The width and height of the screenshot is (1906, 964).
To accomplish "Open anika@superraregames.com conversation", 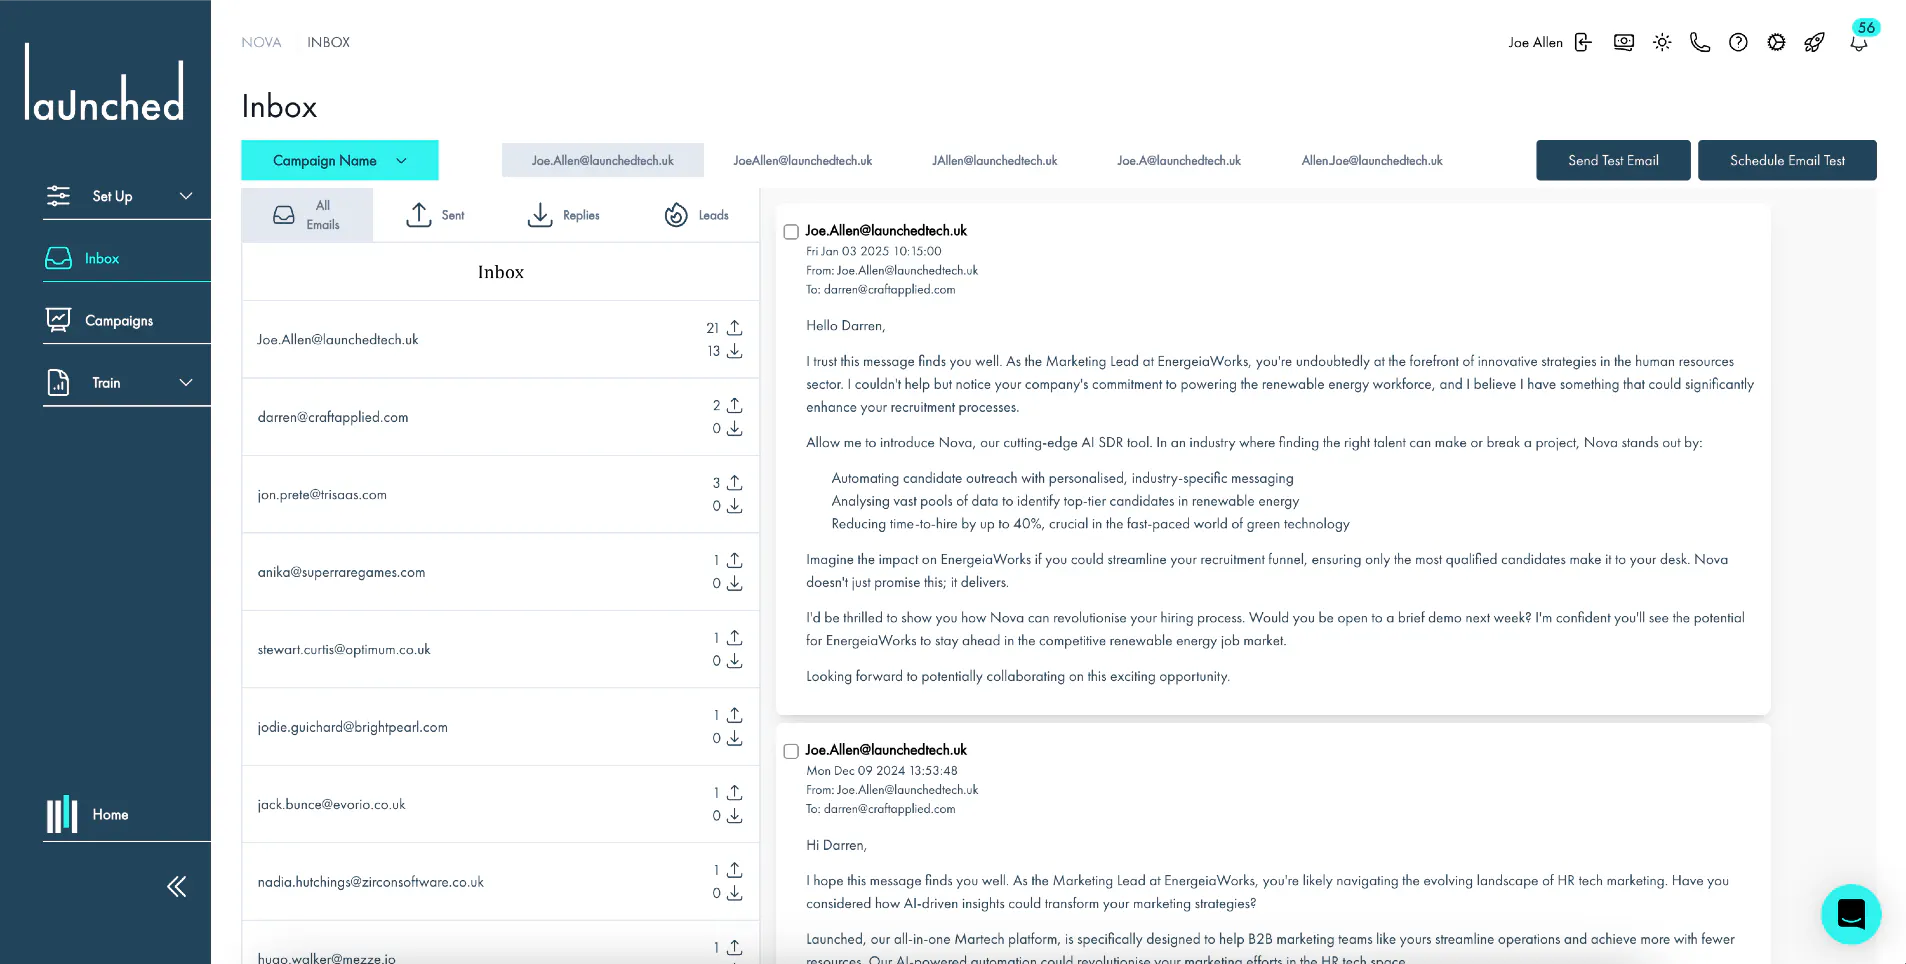I will click(500, 572).
